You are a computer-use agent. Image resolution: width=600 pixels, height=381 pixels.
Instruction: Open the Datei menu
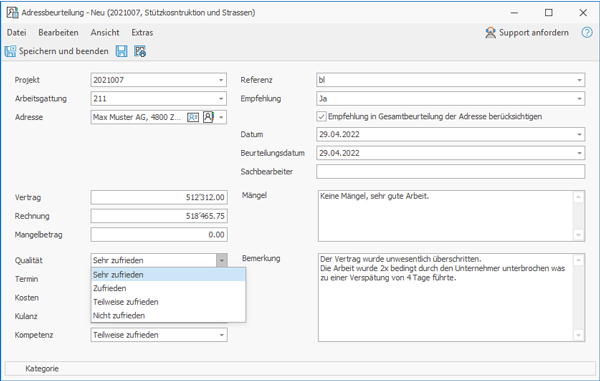click(16, 33)
